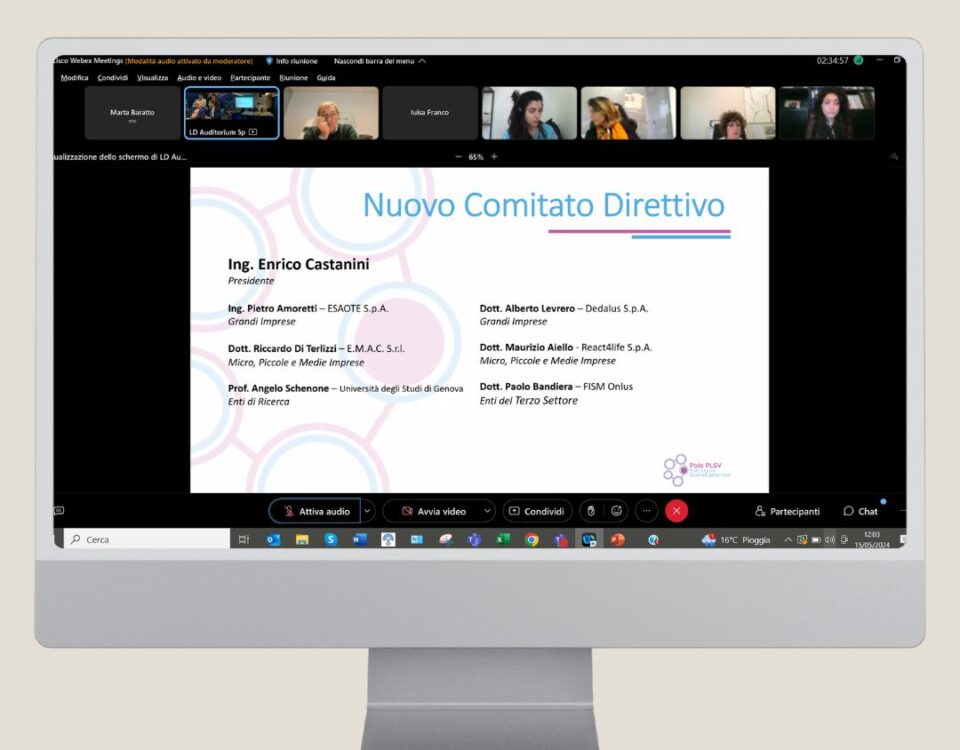Open File Explorer from the taskbar
Viewport: 960px width, 750px height.
coord(302,539)
